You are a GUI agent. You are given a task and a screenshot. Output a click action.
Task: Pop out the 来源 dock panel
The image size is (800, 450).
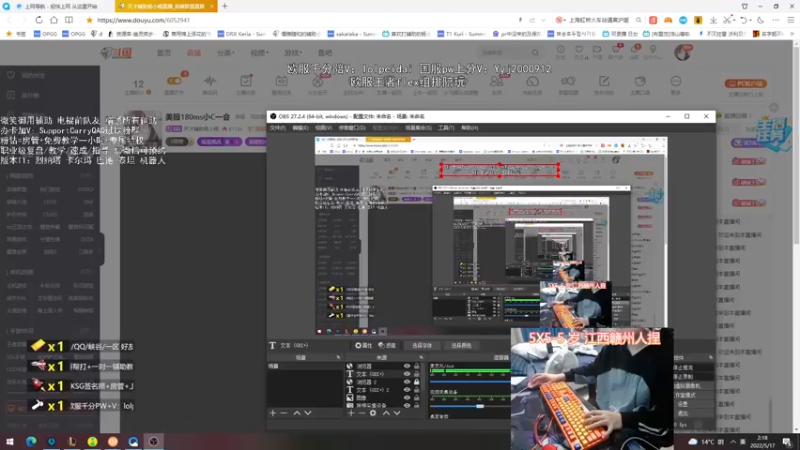pyautogui.click(x=421, y=358)
